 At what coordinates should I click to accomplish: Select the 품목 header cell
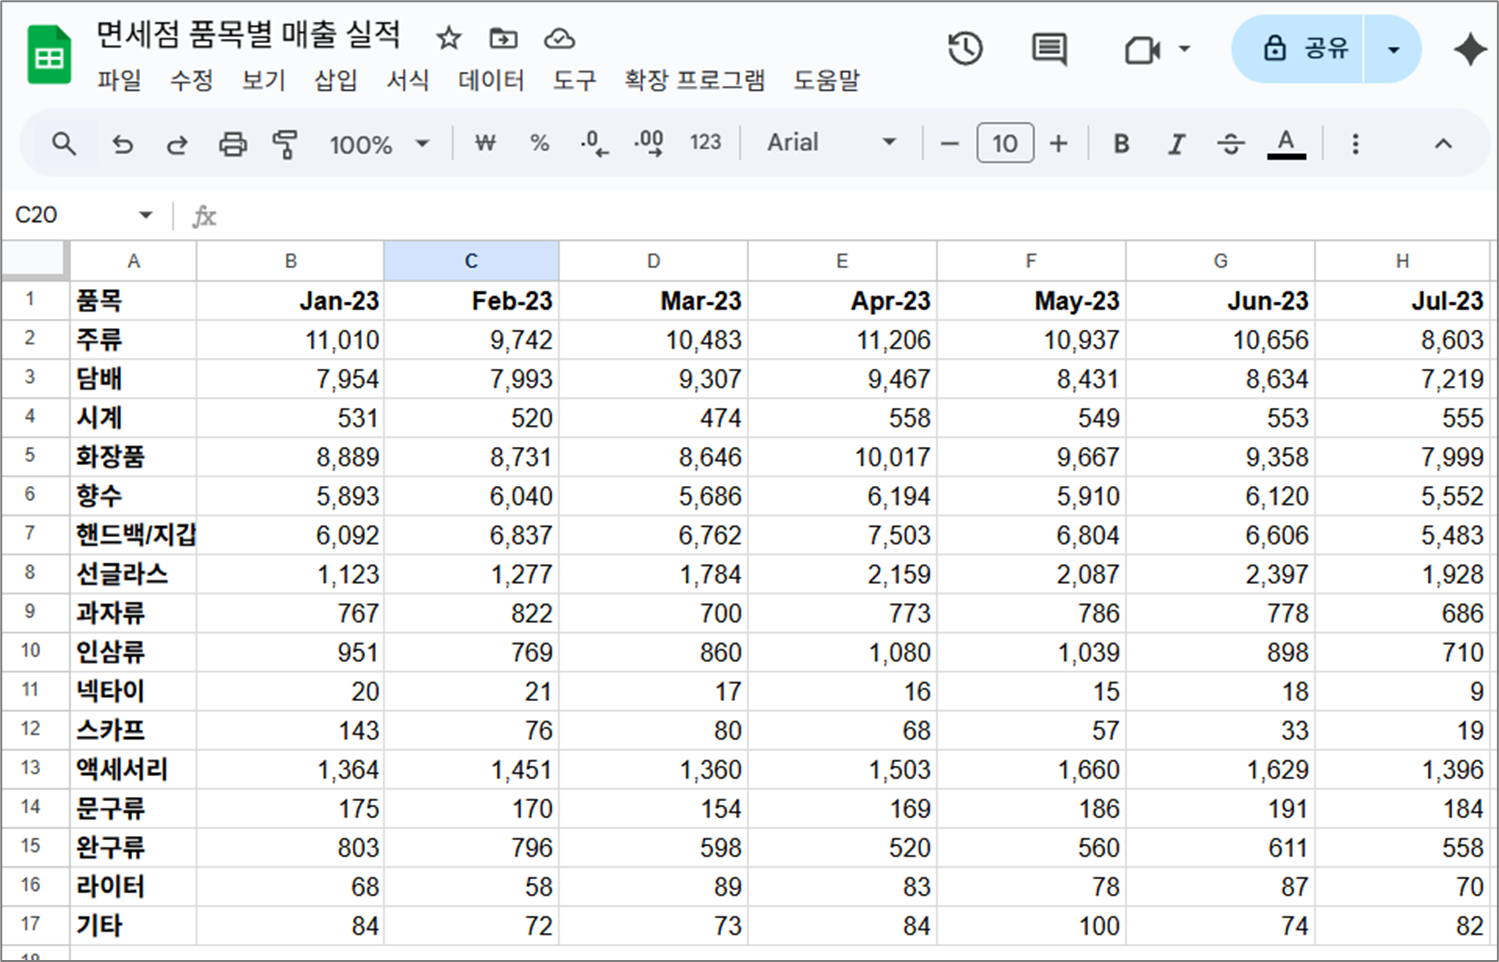point(133,301)
